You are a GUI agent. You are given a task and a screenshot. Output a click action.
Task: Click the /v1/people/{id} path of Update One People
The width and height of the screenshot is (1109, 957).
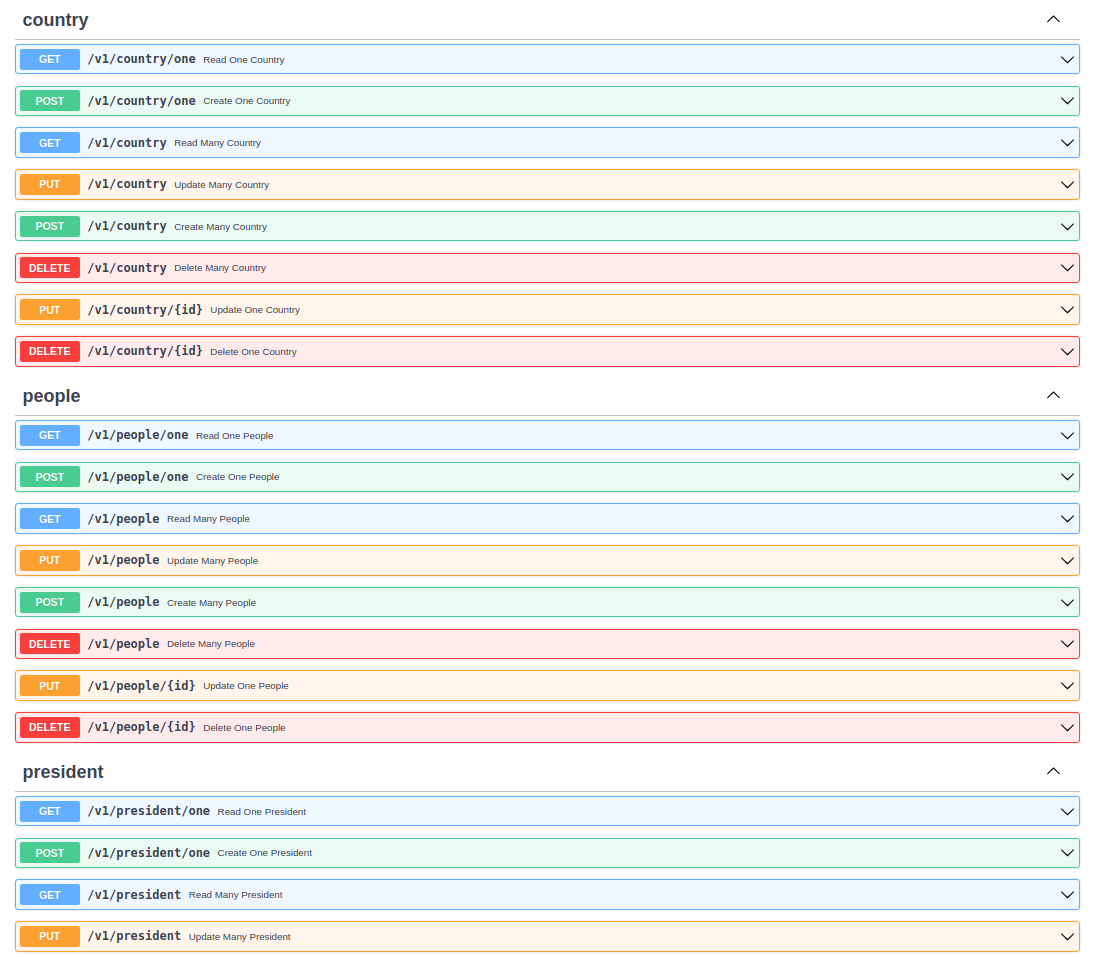pos(141,686)
